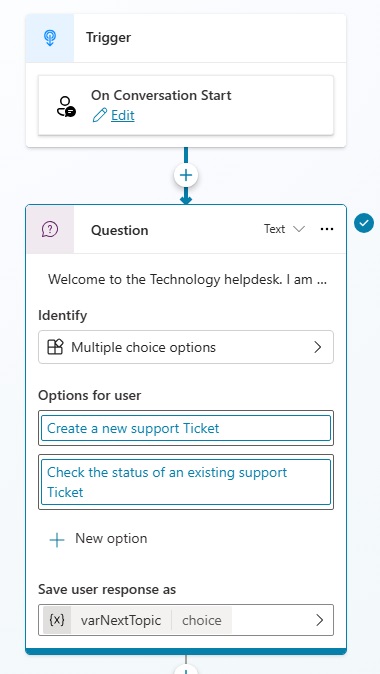Open the Text message type dropdown
This screenshot has height=674, width=380.
[x=284, y=229]
